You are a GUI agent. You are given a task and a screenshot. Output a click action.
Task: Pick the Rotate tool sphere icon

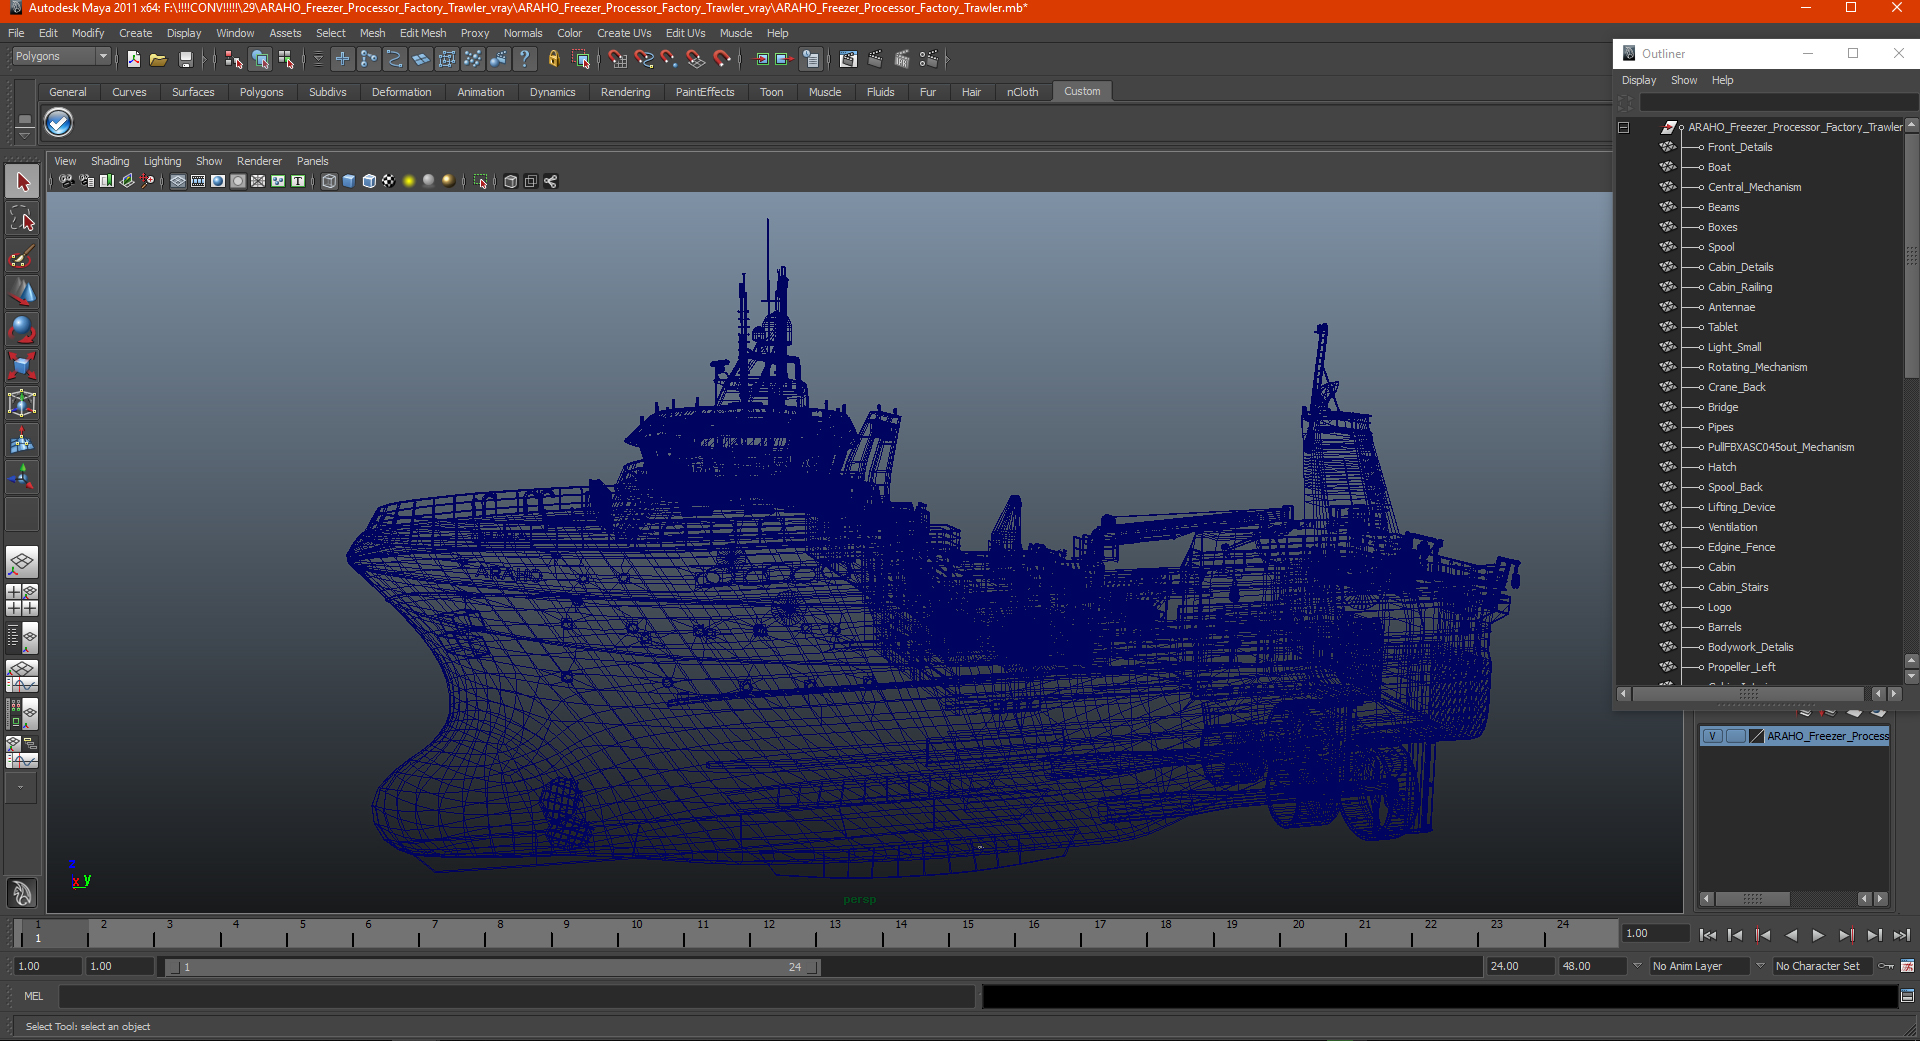22,329
